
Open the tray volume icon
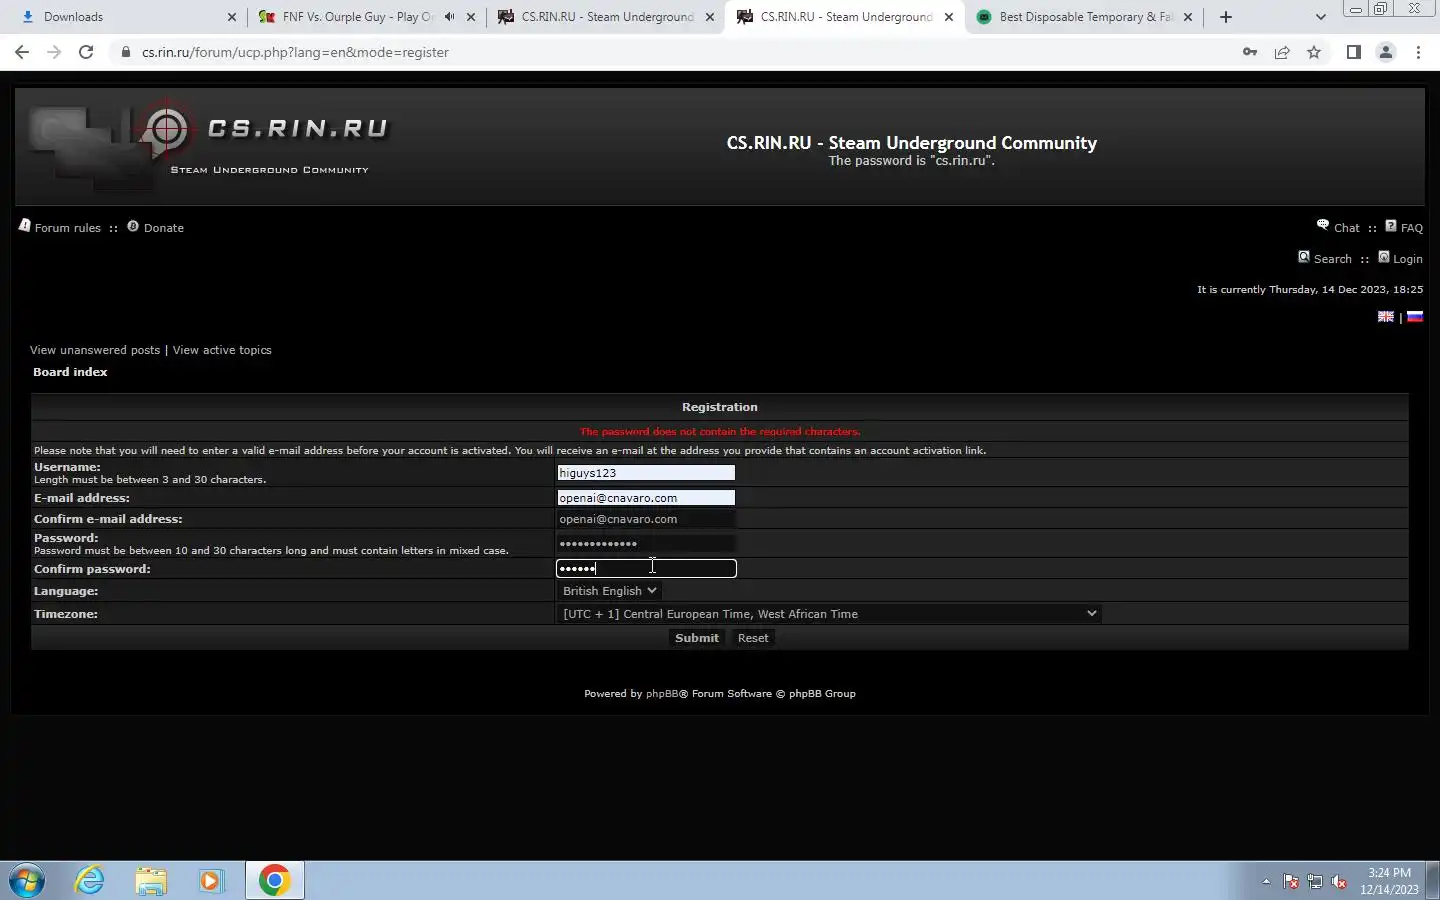1339,882
